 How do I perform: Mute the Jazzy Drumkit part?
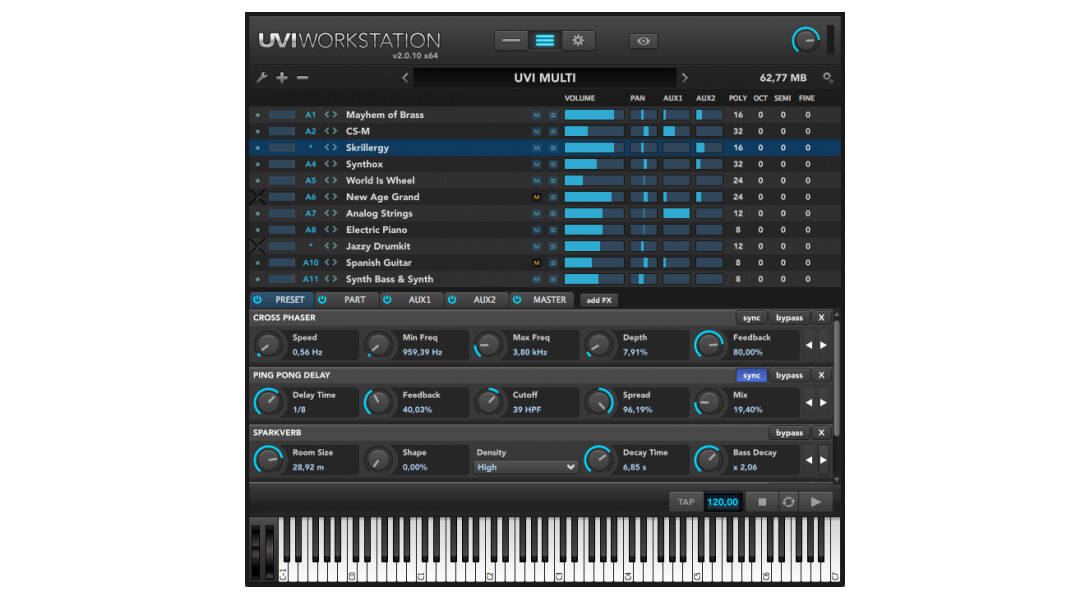[x=537, y=246]
